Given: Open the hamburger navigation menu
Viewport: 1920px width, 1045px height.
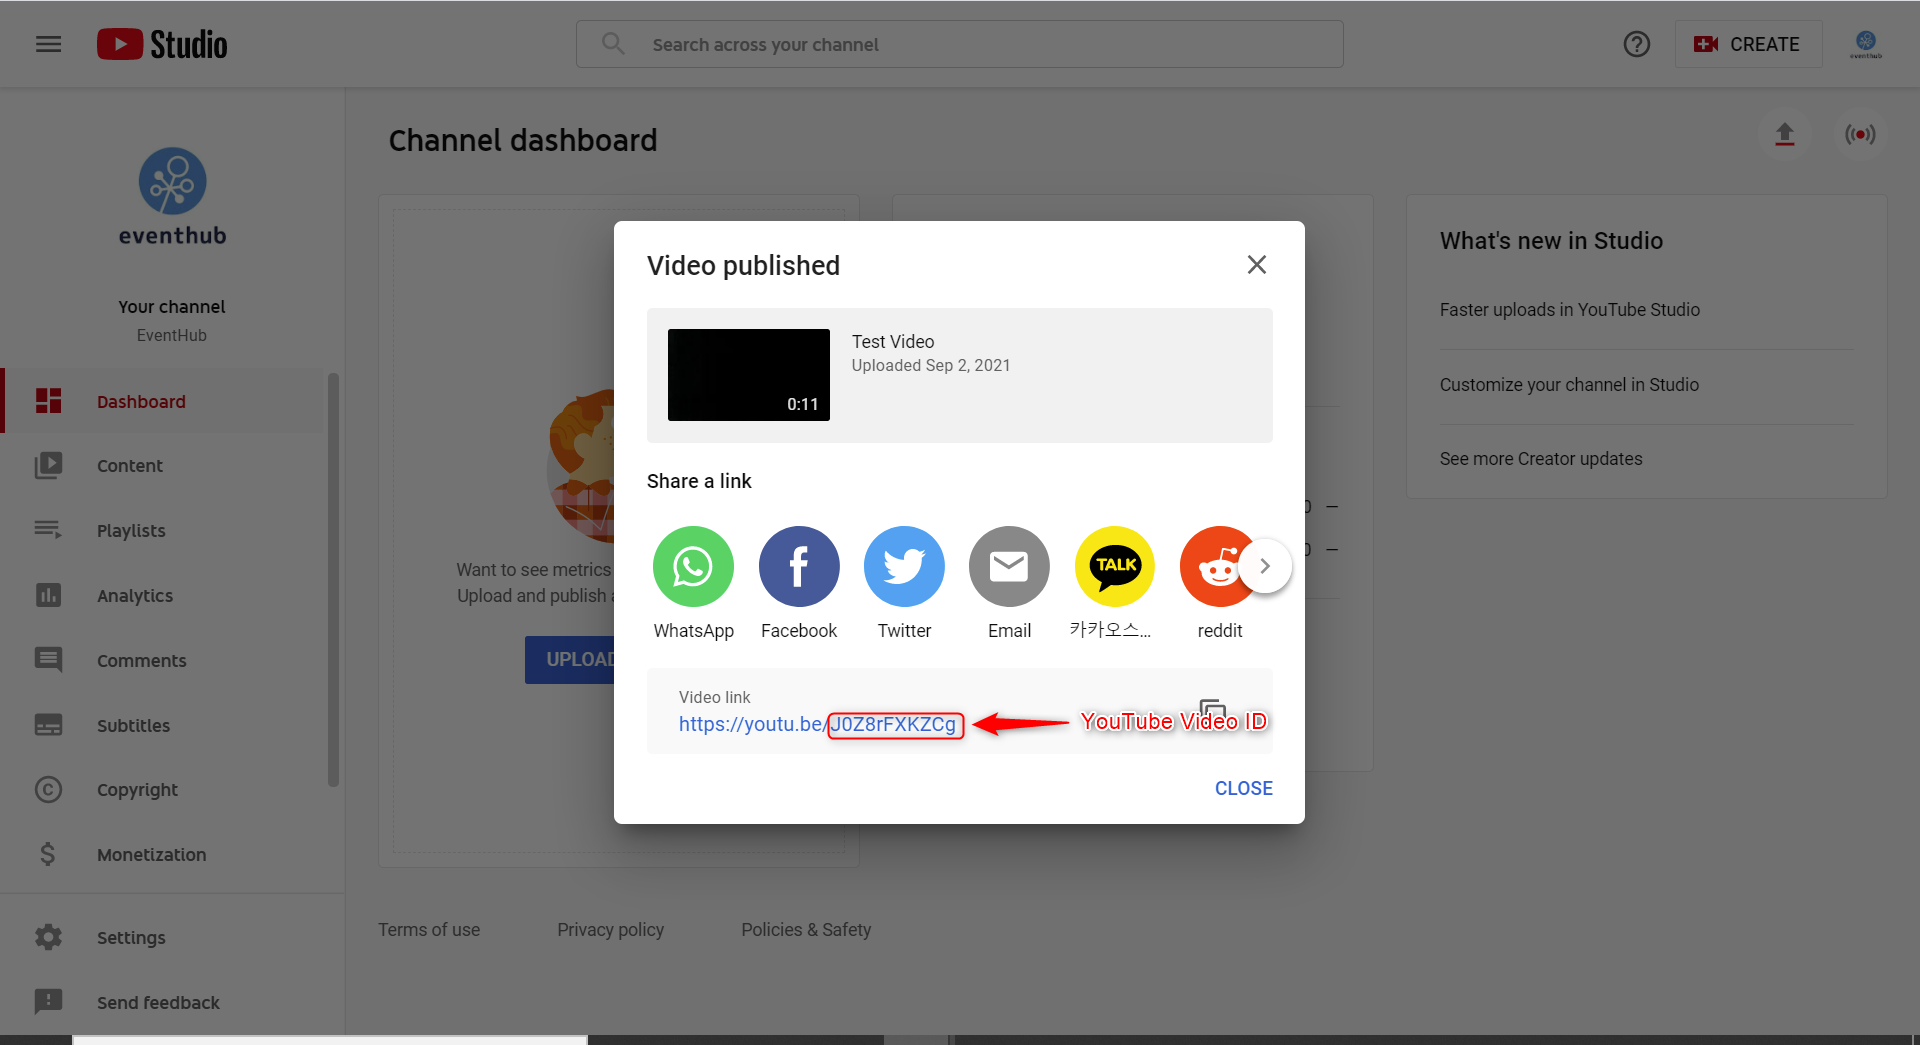Looking at the screenshot, I should [48, 44].
